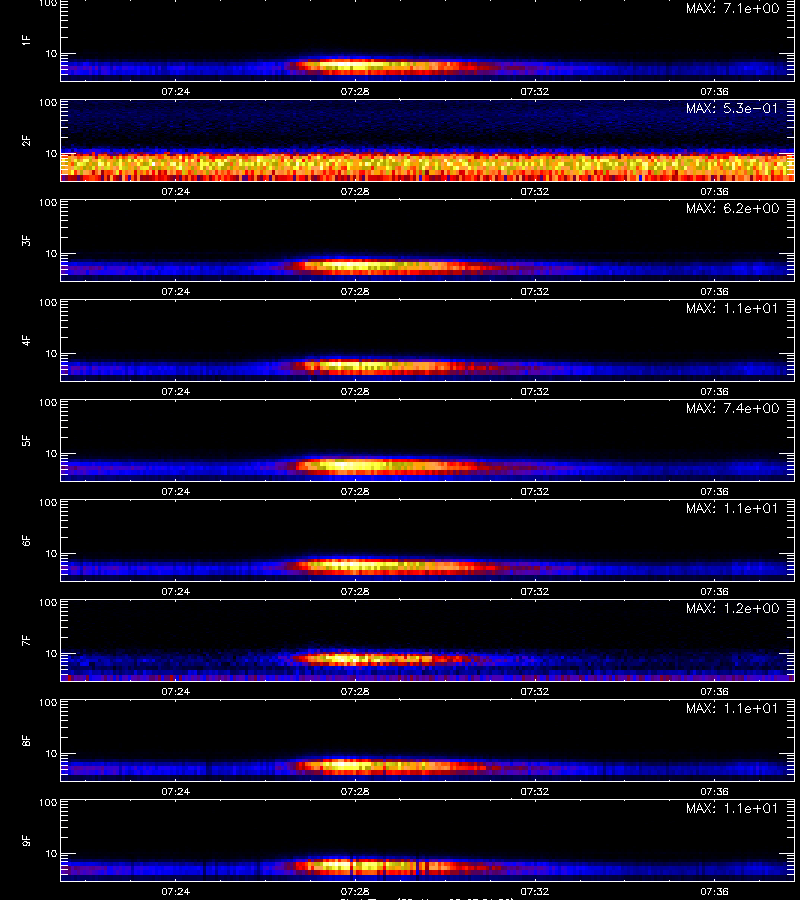The image size is (800, 900).
Task: Click the 07:32 tick label under panel 6F
Action: (534, 591)
